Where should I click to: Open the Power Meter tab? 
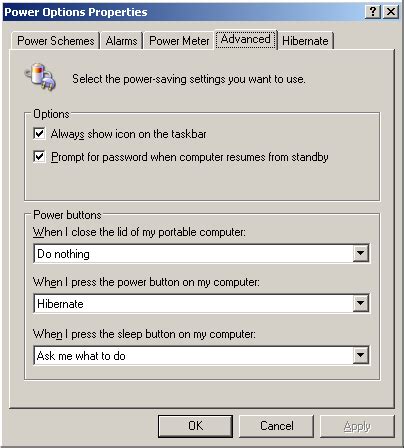tap(179, 41)
